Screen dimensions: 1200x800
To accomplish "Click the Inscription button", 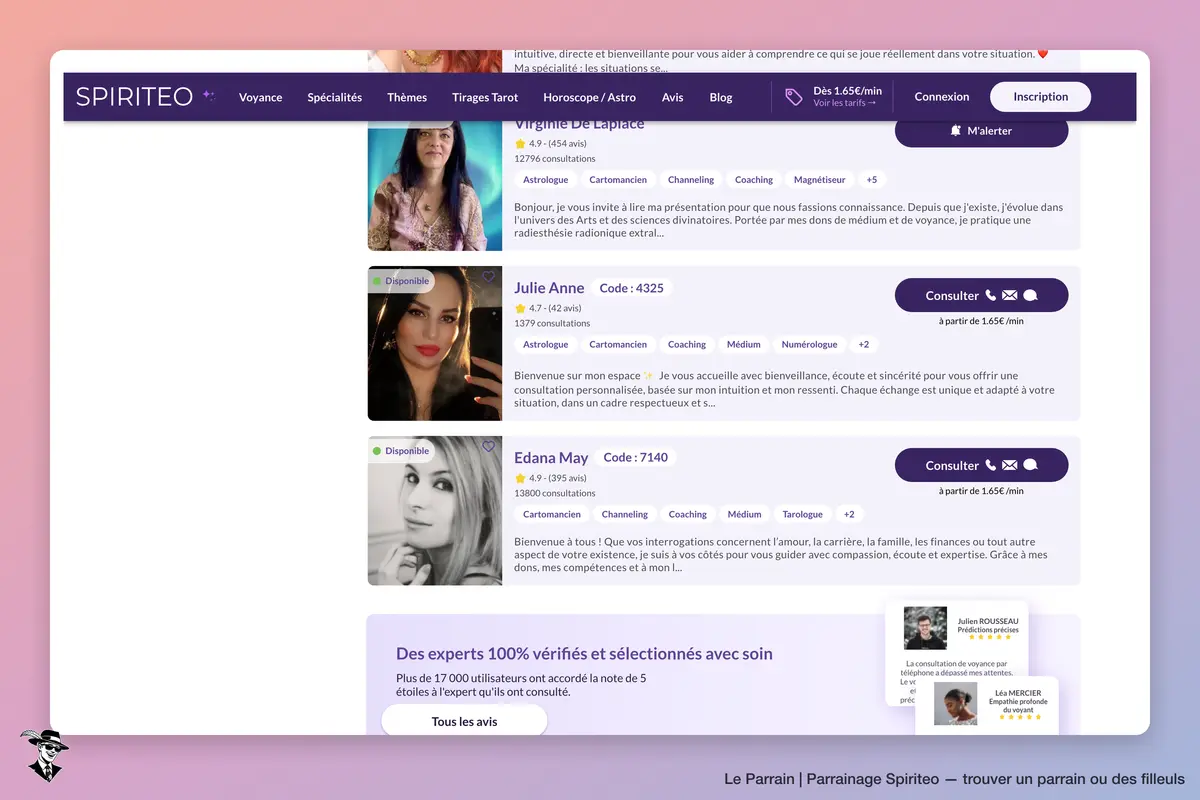I will click(1041, 97).
